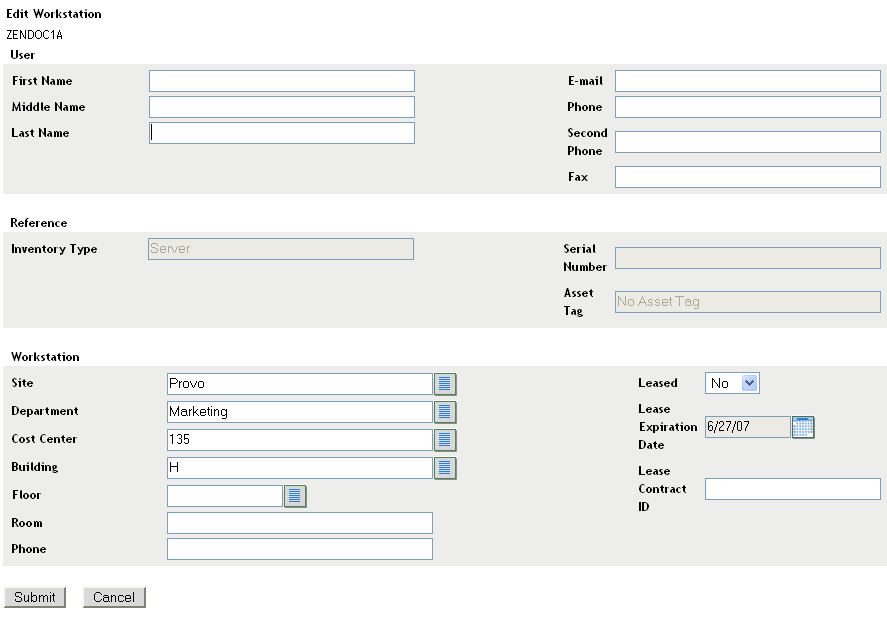Cancel editing the workstation
The height and width of the screenshot is (622, 887).
coord(114,597)
